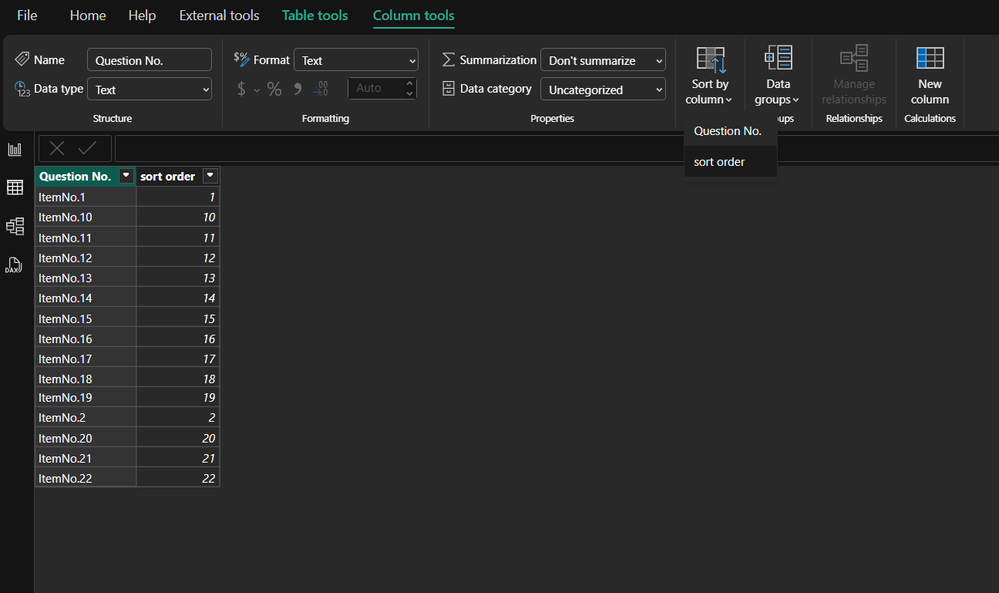This screenshot has width=999, height=593.
Task: Open the sort order column filter dropdown
Action: (x=210, y=176)
